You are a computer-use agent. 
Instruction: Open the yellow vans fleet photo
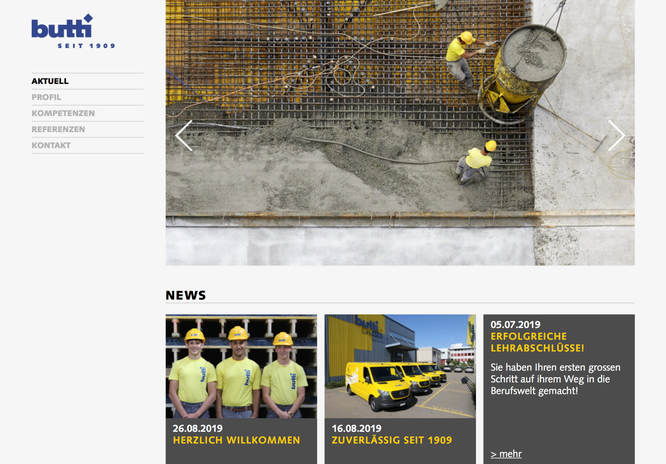pos(400,366)
